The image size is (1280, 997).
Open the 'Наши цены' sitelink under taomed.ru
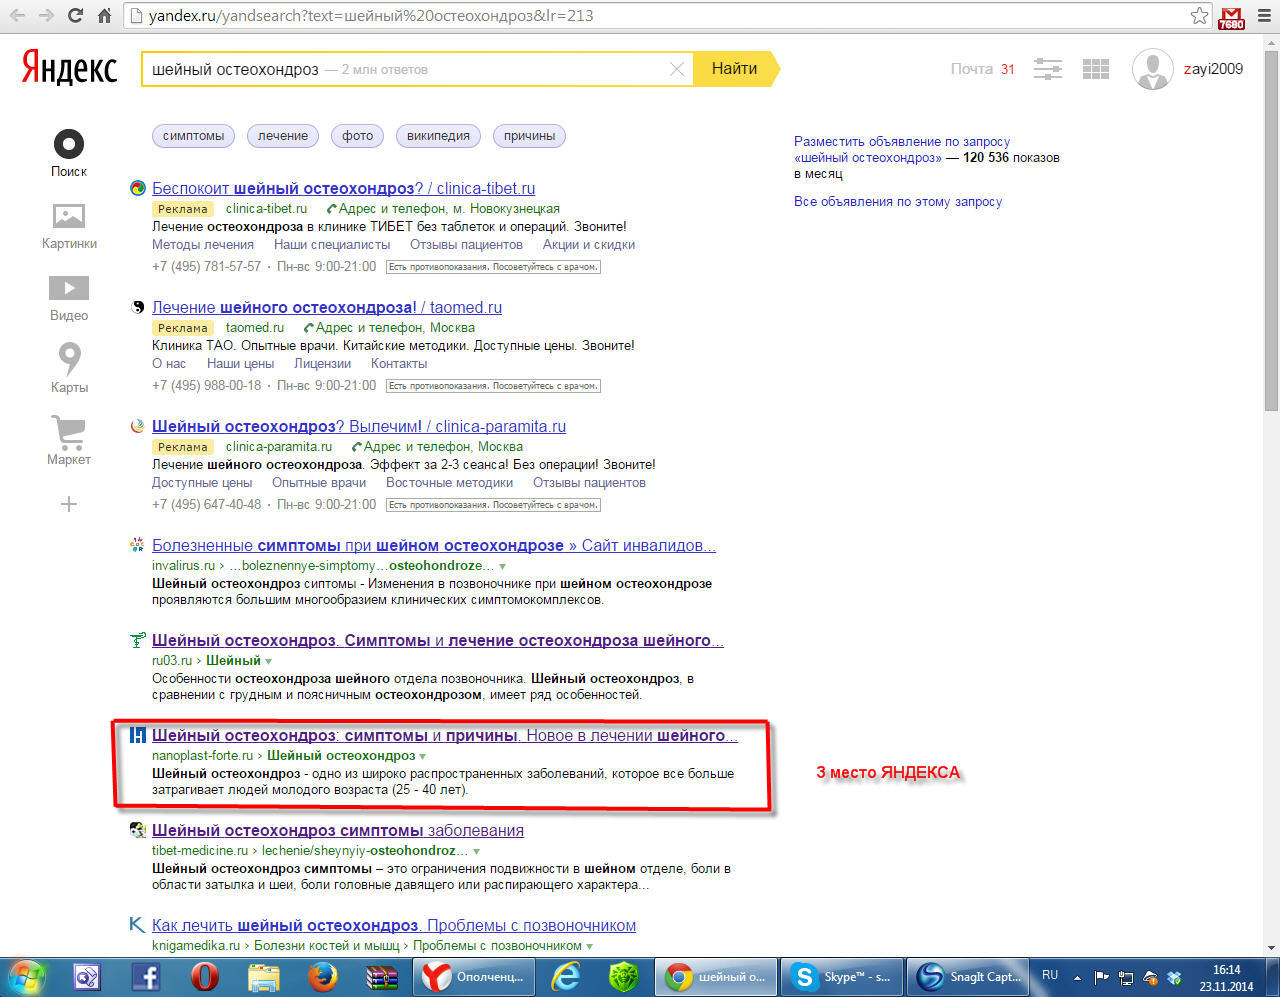point(240,363)
